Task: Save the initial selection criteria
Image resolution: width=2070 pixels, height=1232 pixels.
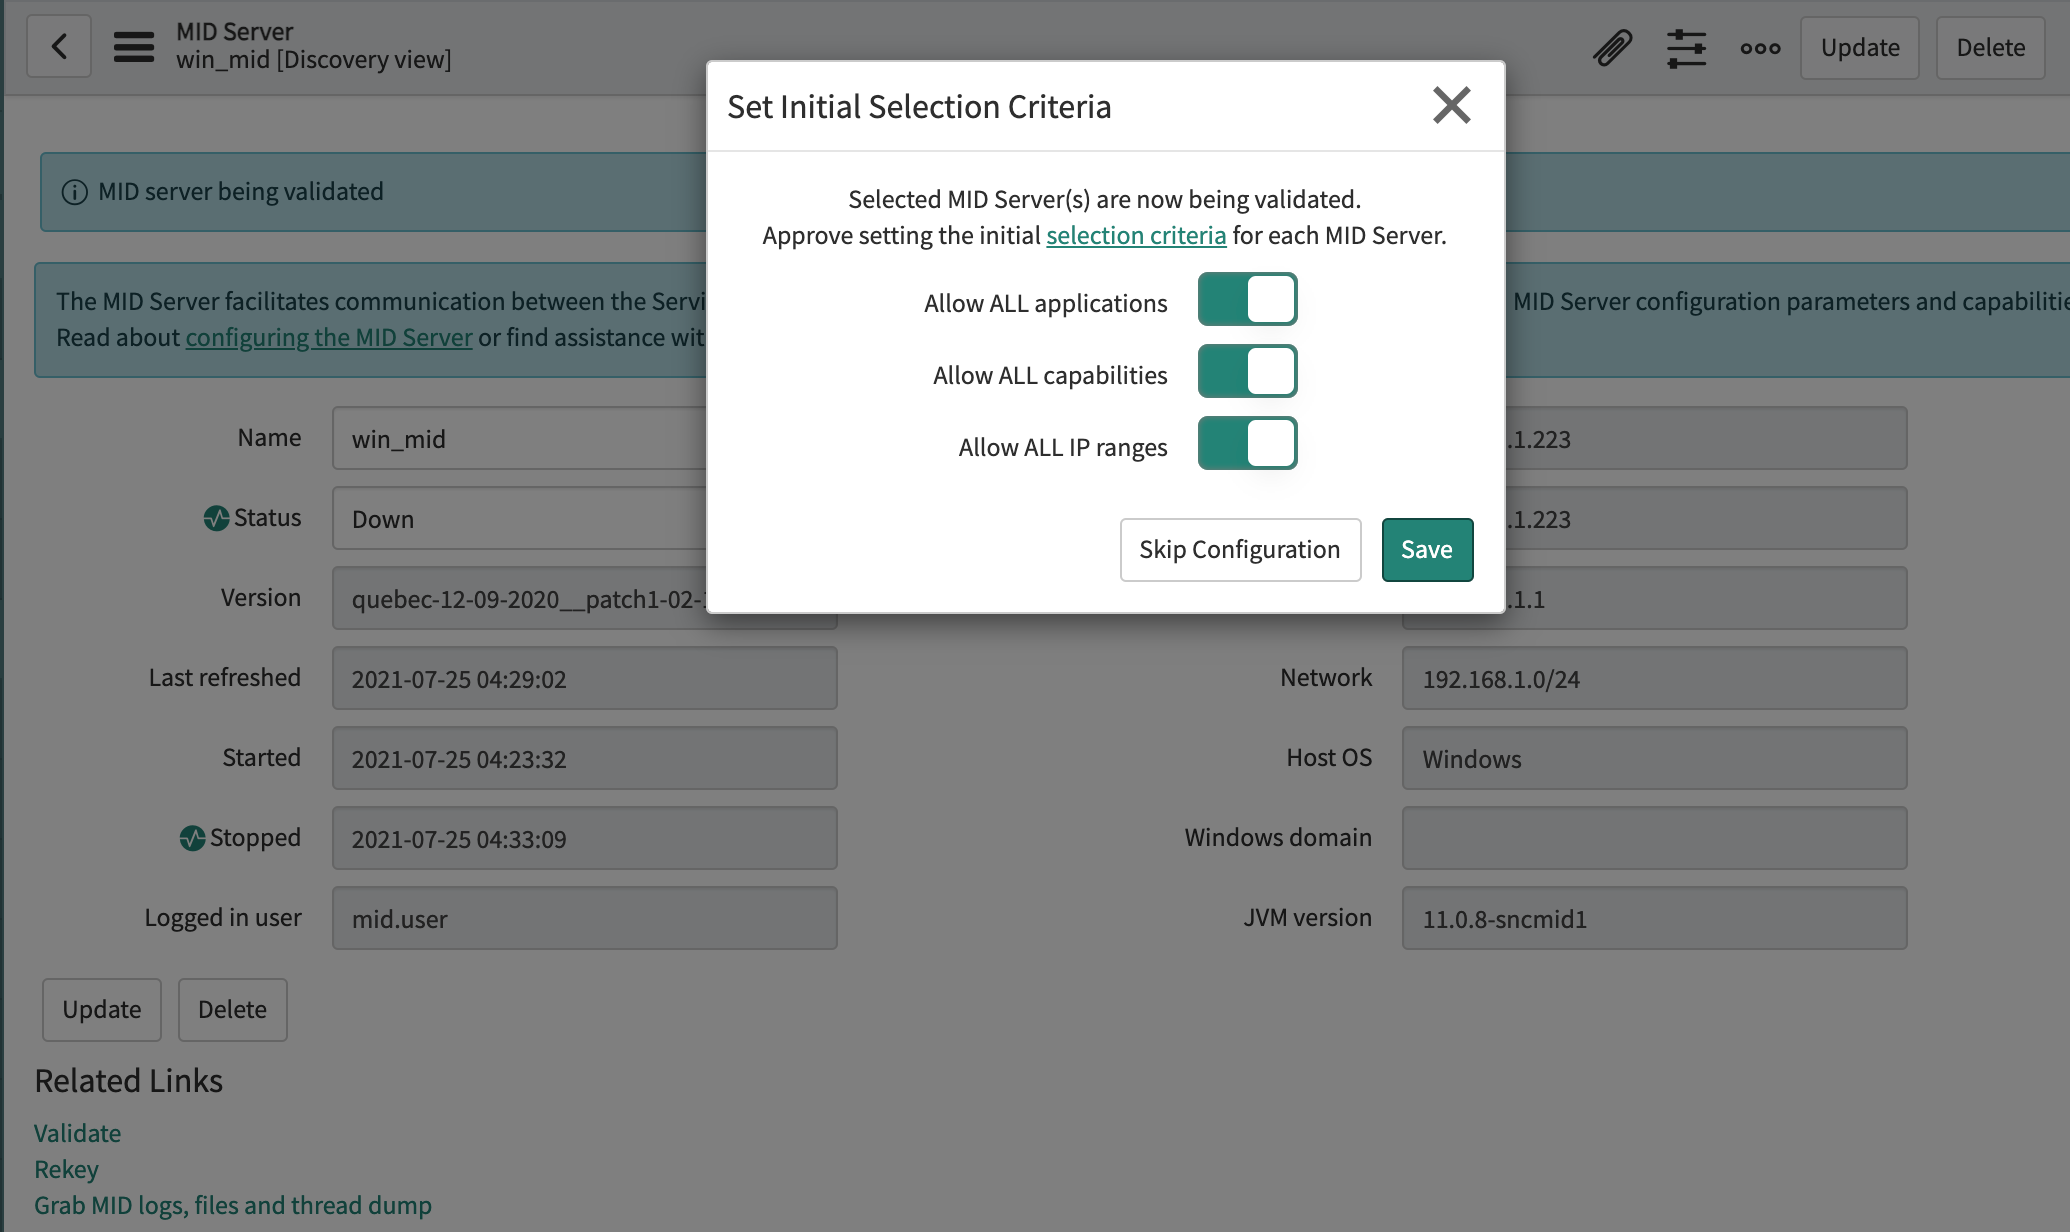Action: click(x=1427, y=549)
